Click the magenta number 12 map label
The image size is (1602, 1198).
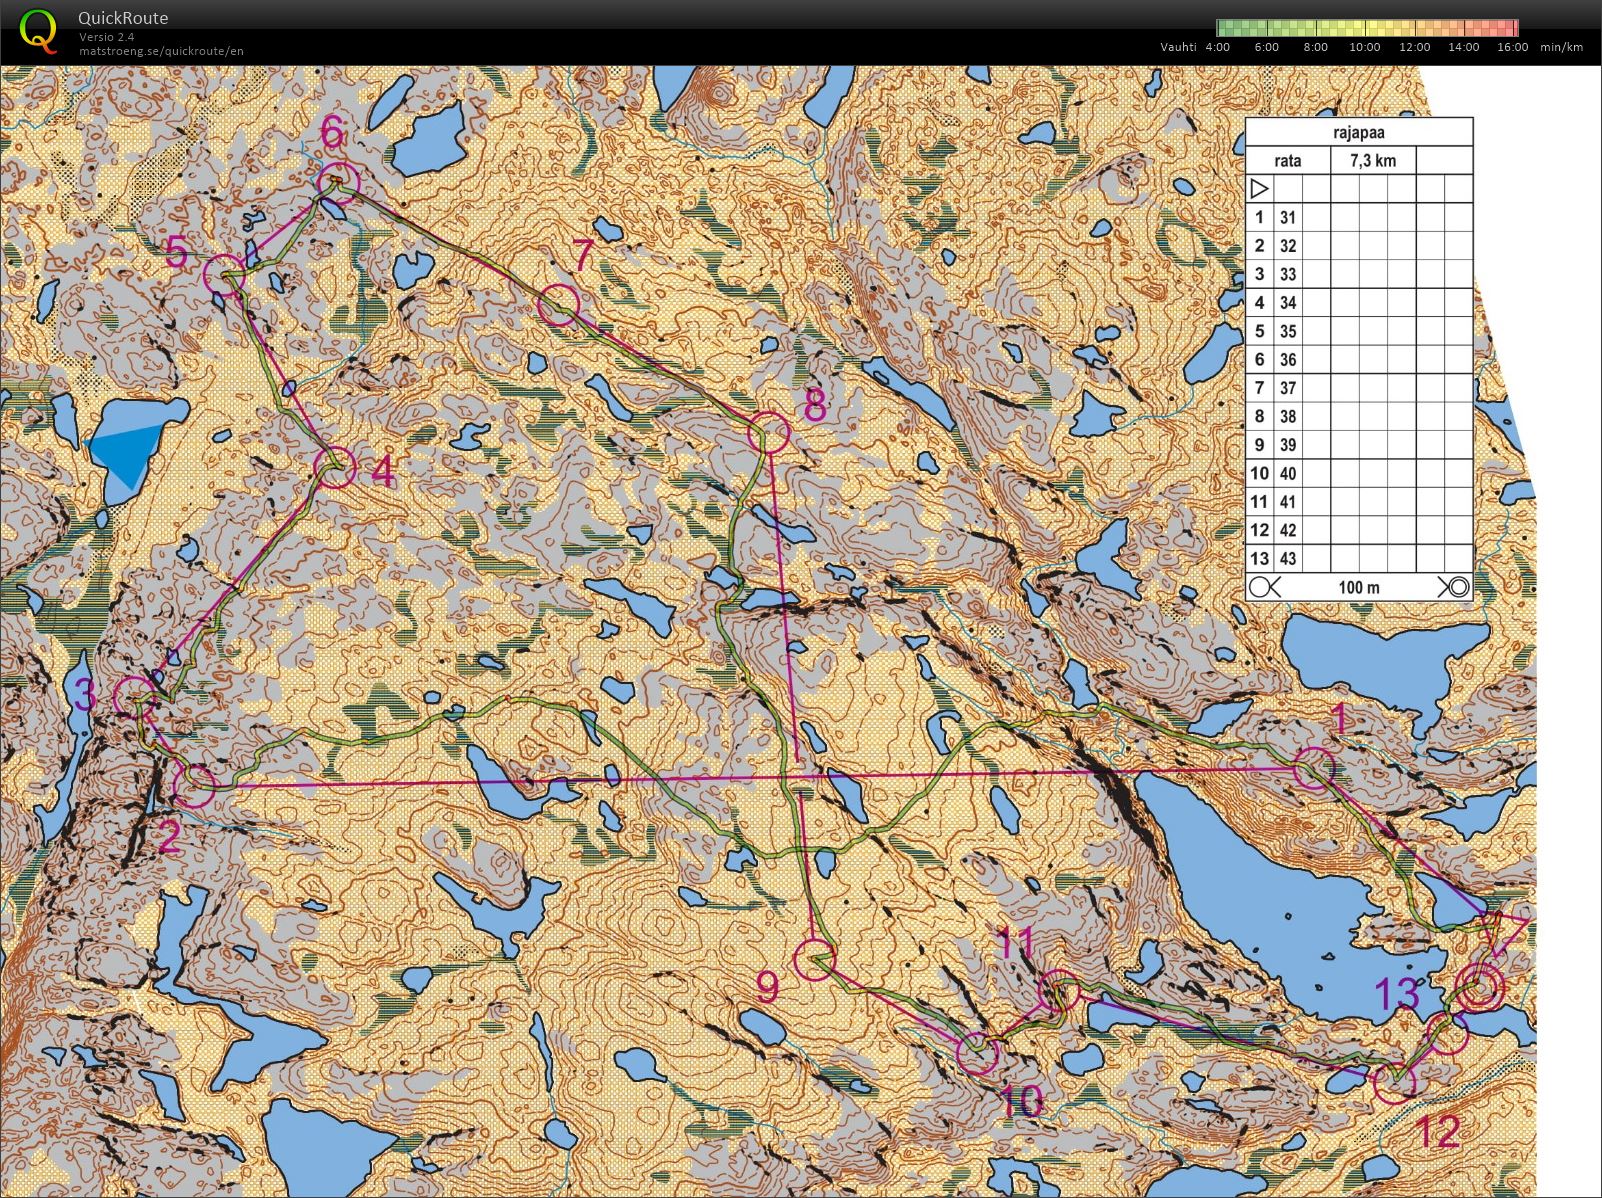[x=1438, y=1131]
